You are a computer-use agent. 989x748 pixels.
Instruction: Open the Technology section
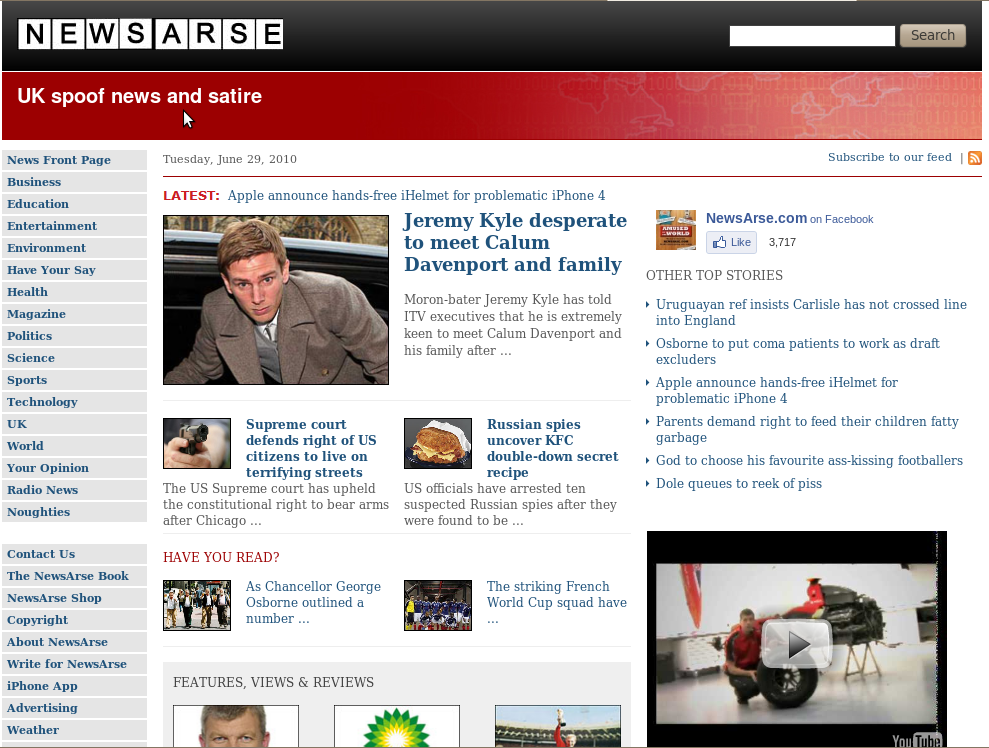pos(74,402)
